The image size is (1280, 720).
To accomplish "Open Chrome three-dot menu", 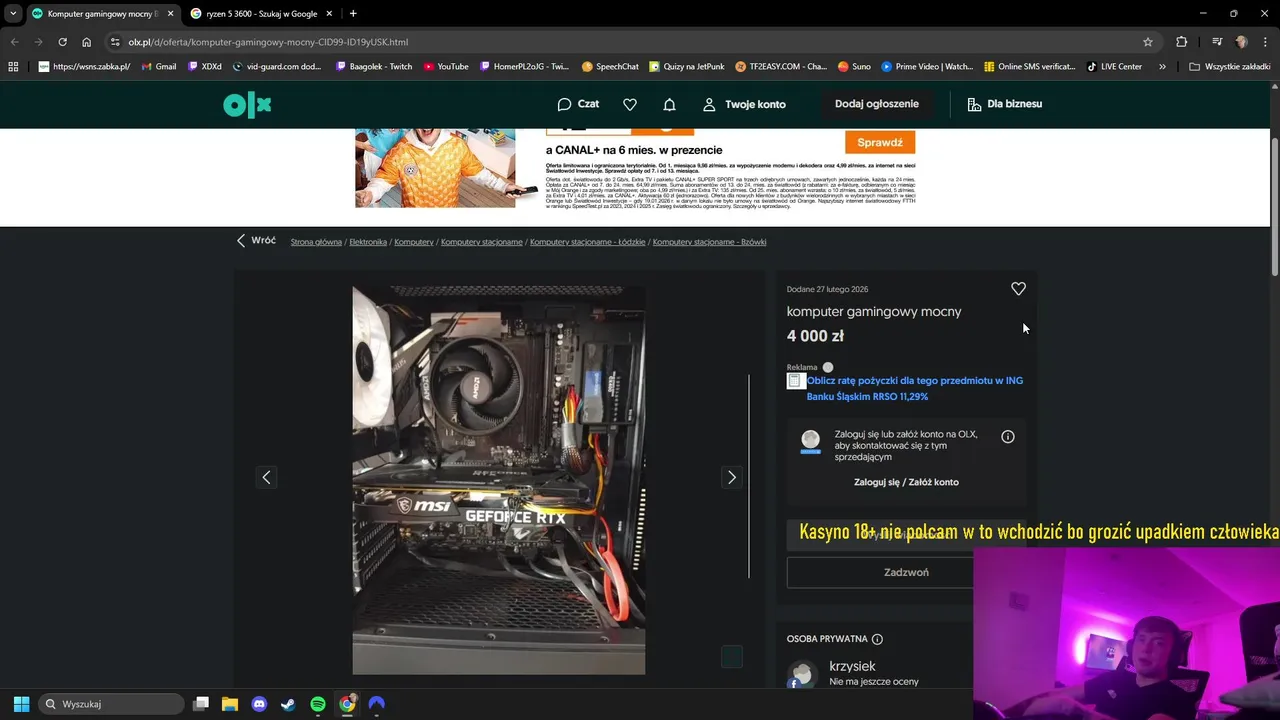I will tap(1265, 42).
